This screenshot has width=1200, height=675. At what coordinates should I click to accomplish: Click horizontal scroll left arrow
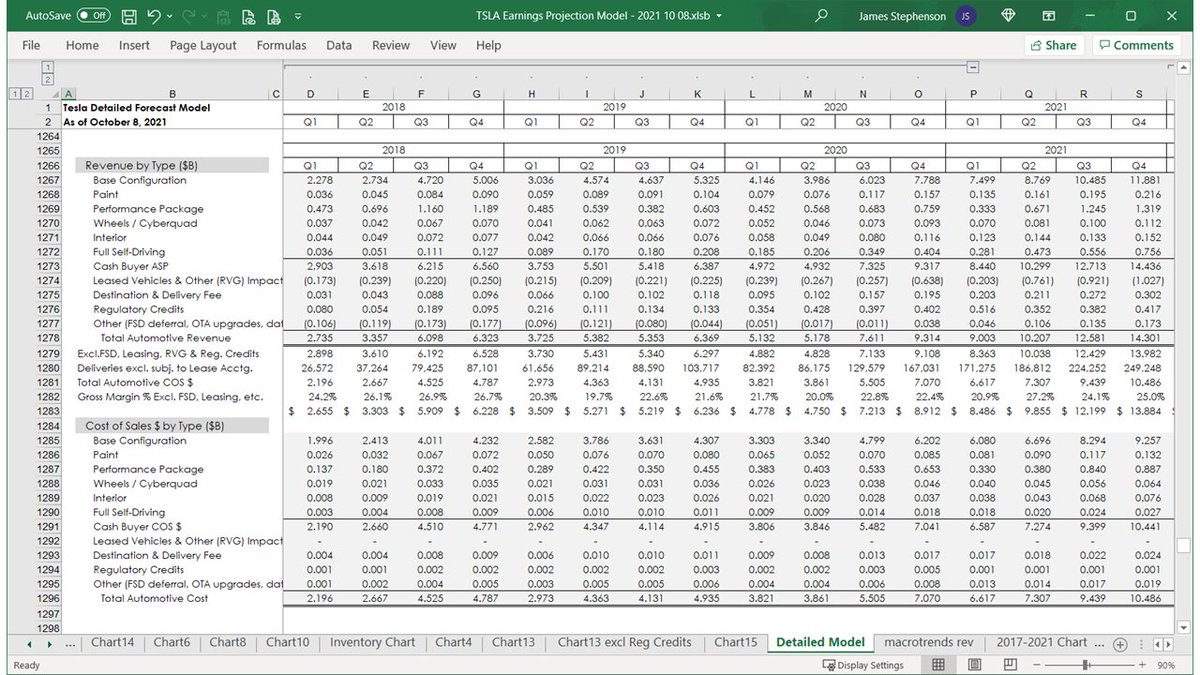1157,644
